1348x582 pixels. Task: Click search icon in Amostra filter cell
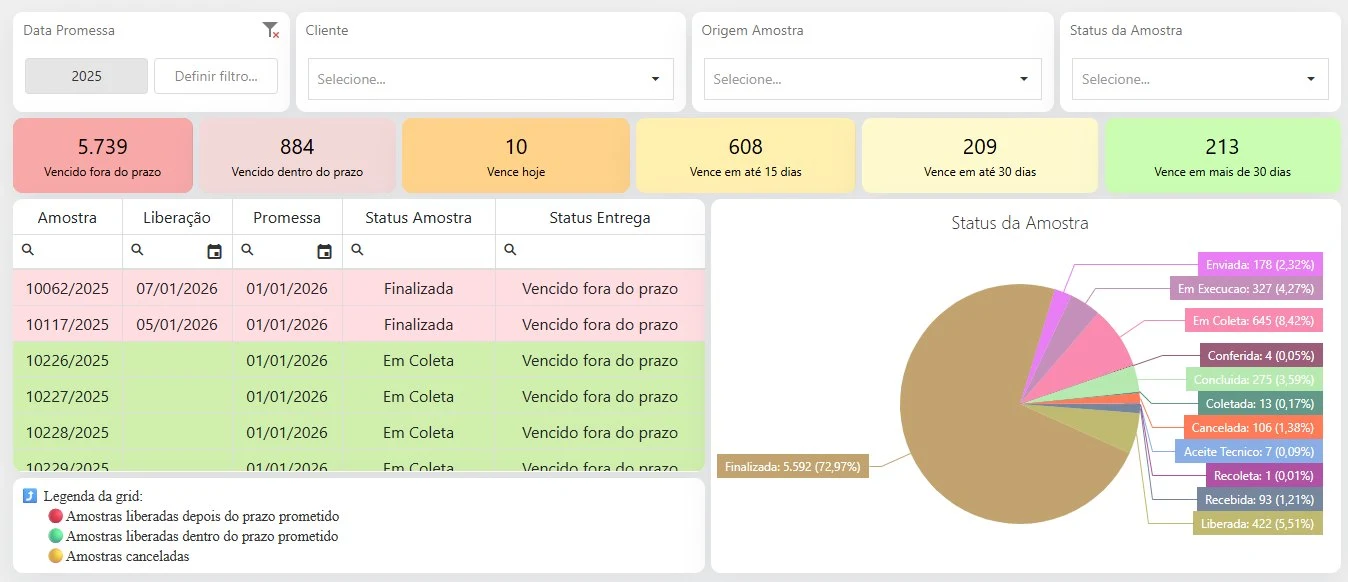tap(27, 250)
